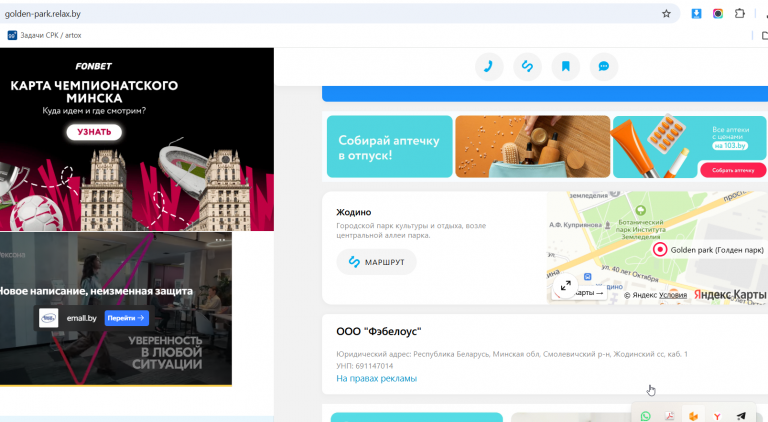
Task: Open the all bookmarks folder icon
Action: (x=765, y=35)
